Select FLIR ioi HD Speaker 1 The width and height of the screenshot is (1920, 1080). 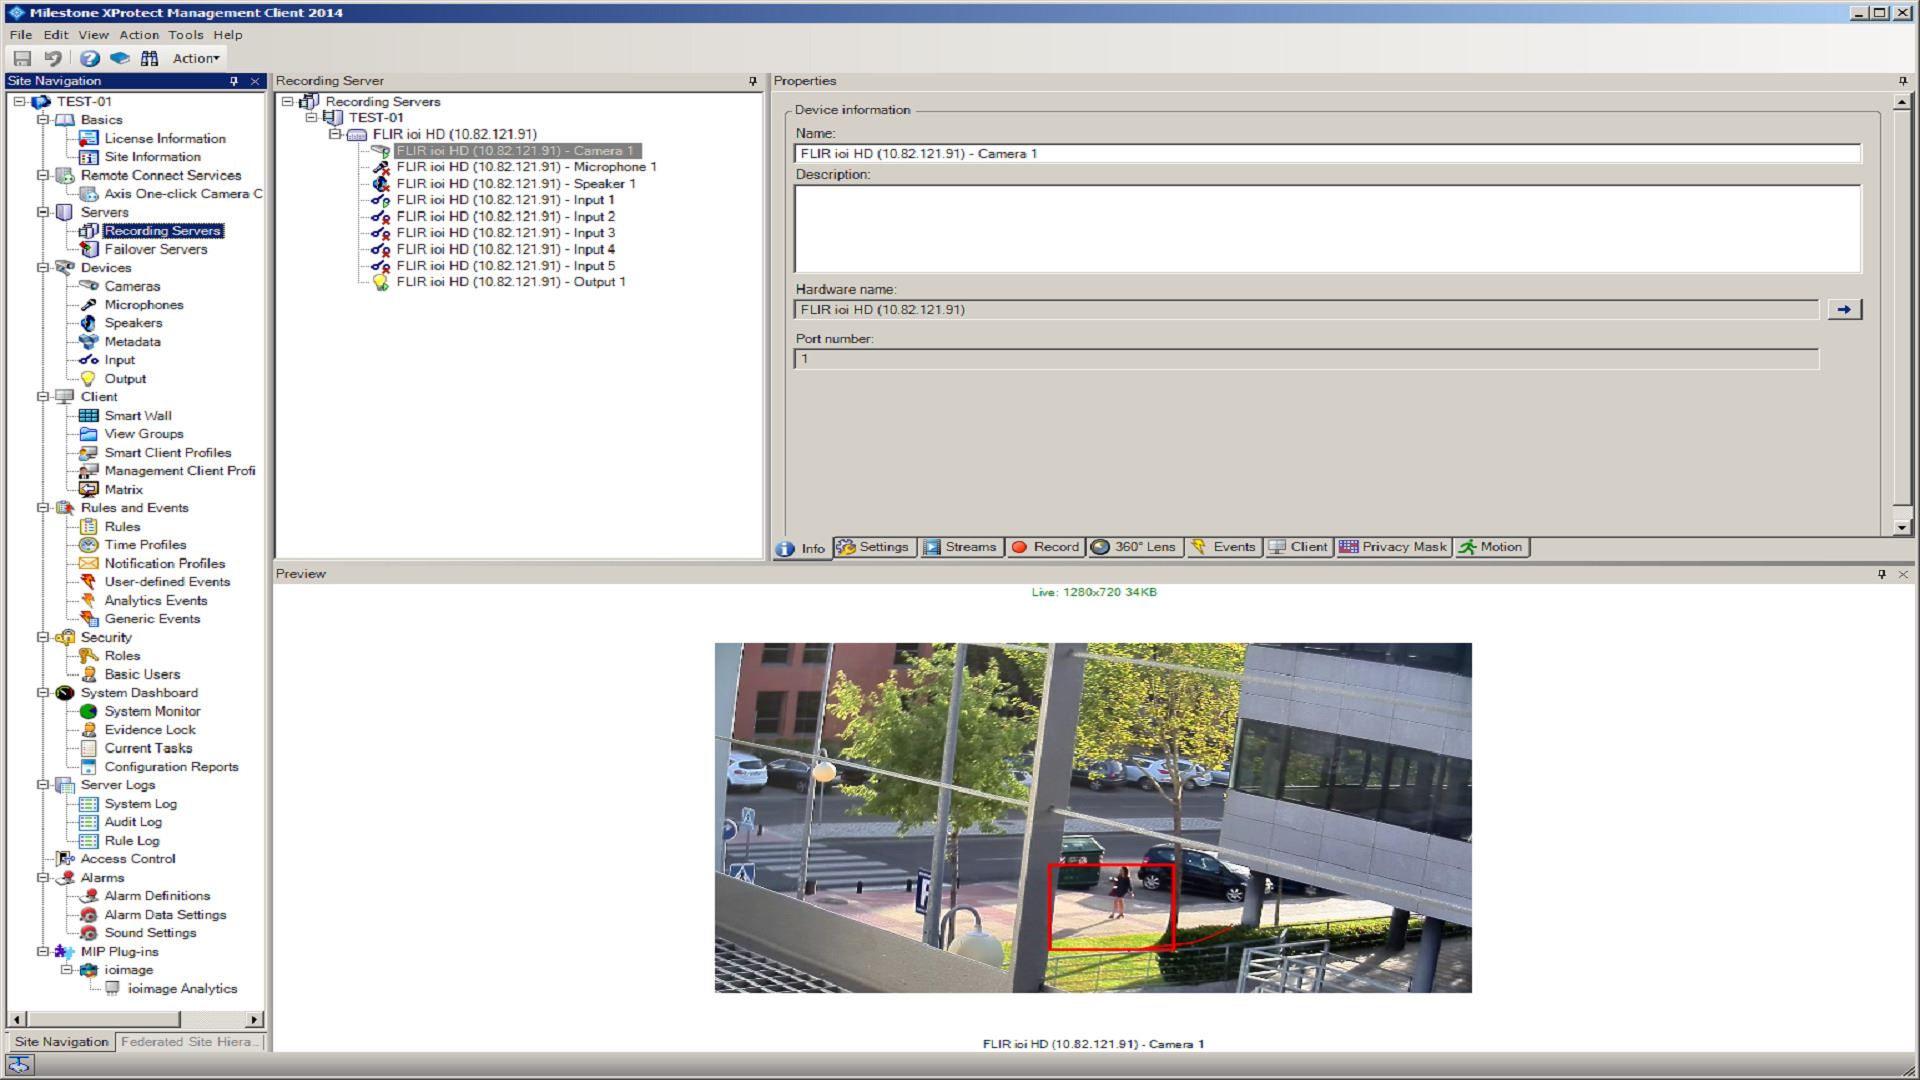pos(516,184)
